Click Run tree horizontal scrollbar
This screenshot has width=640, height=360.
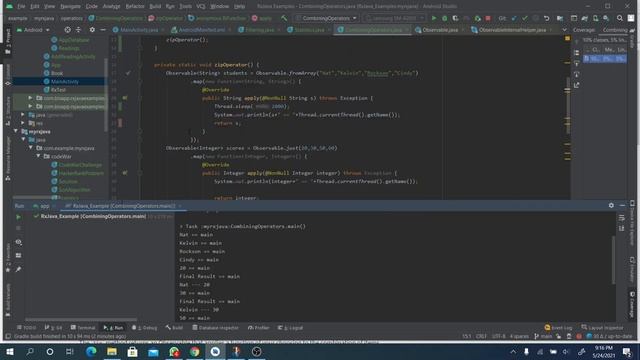(x=81, y=320)
